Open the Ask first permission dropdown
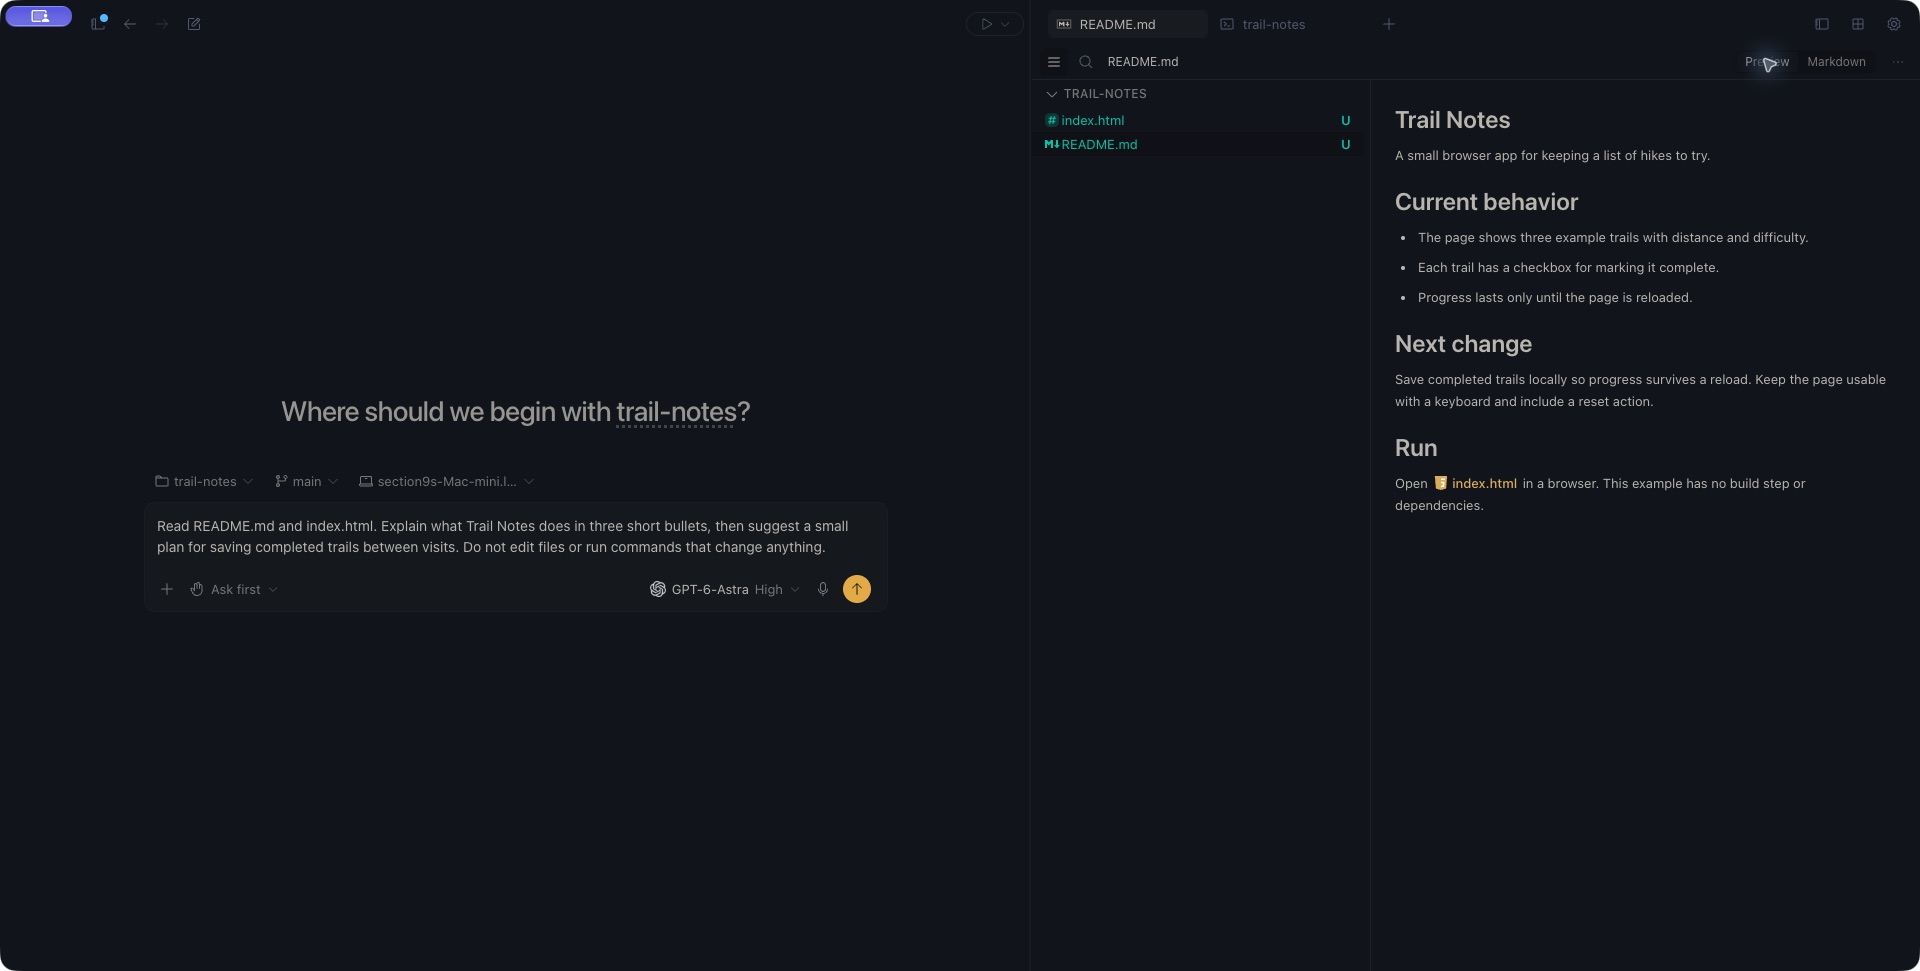 tap(234, 590)
